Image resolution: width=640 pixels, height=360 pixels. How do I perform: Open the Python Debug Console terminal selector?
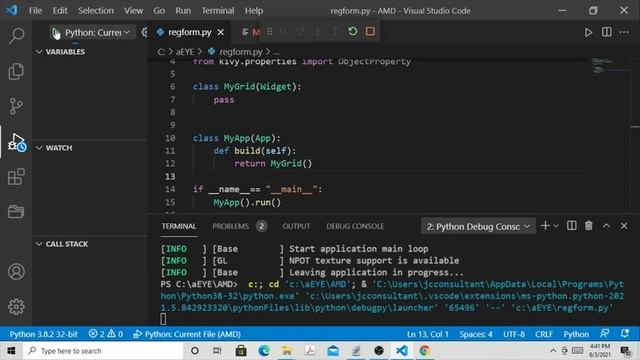pyautogui.click(x=478, y=226)
